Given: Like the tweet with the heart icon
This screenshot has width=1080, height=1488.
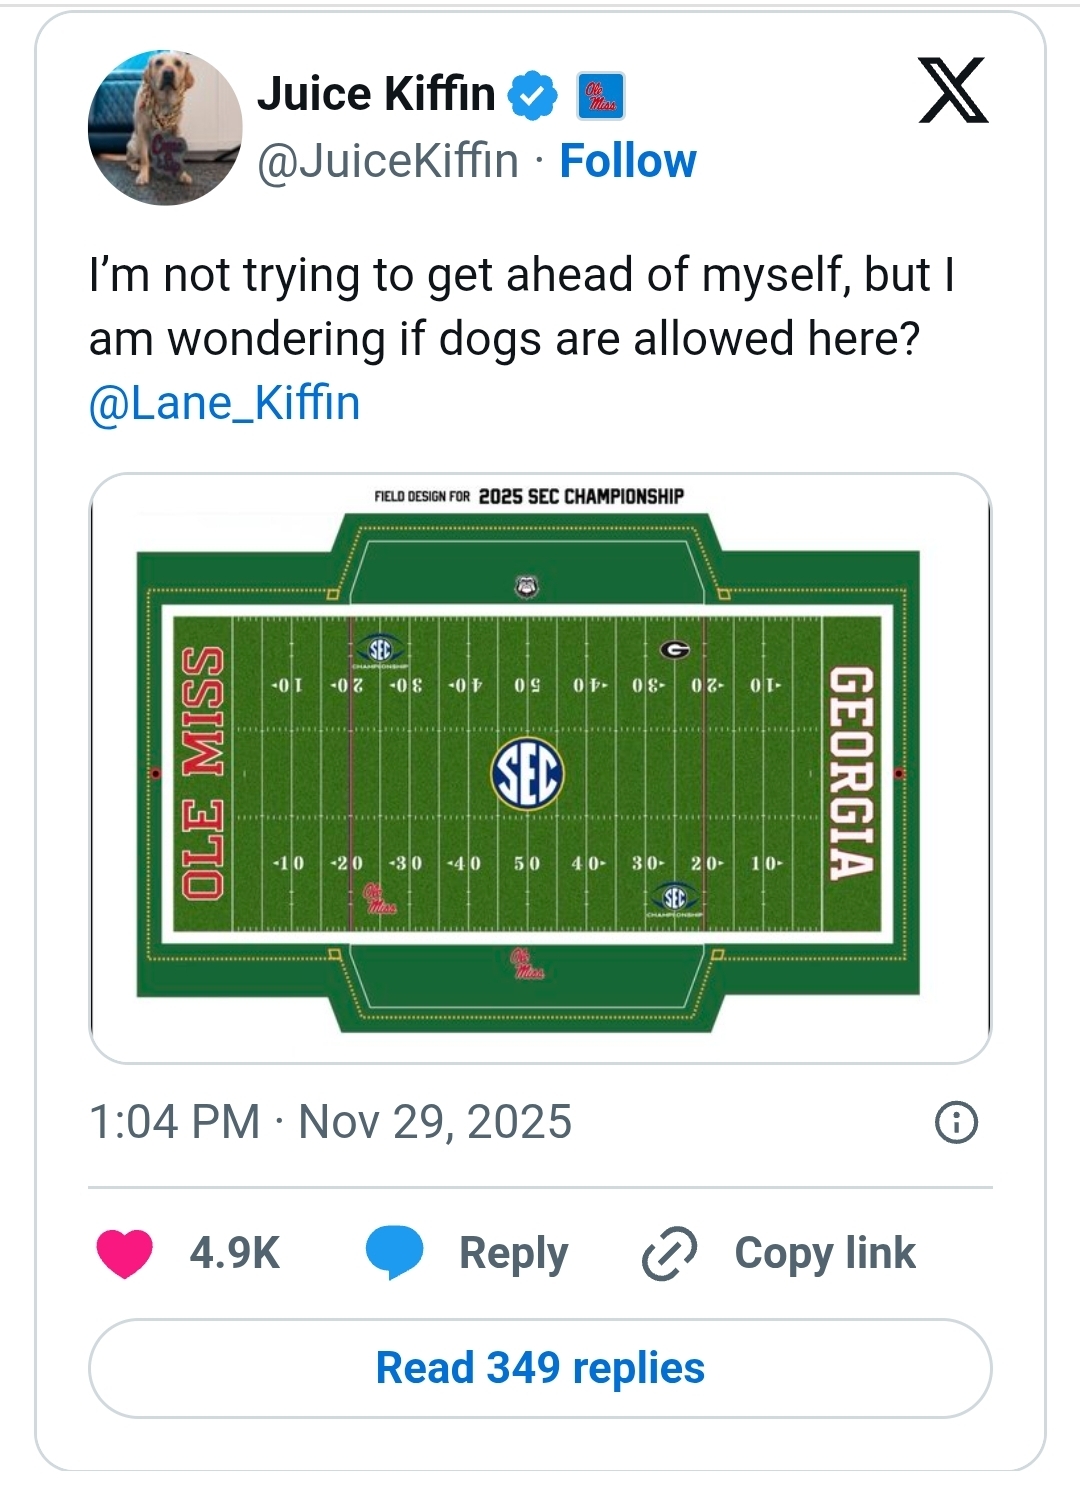Looking at the screenshot, I should [x=125, y=1253].
